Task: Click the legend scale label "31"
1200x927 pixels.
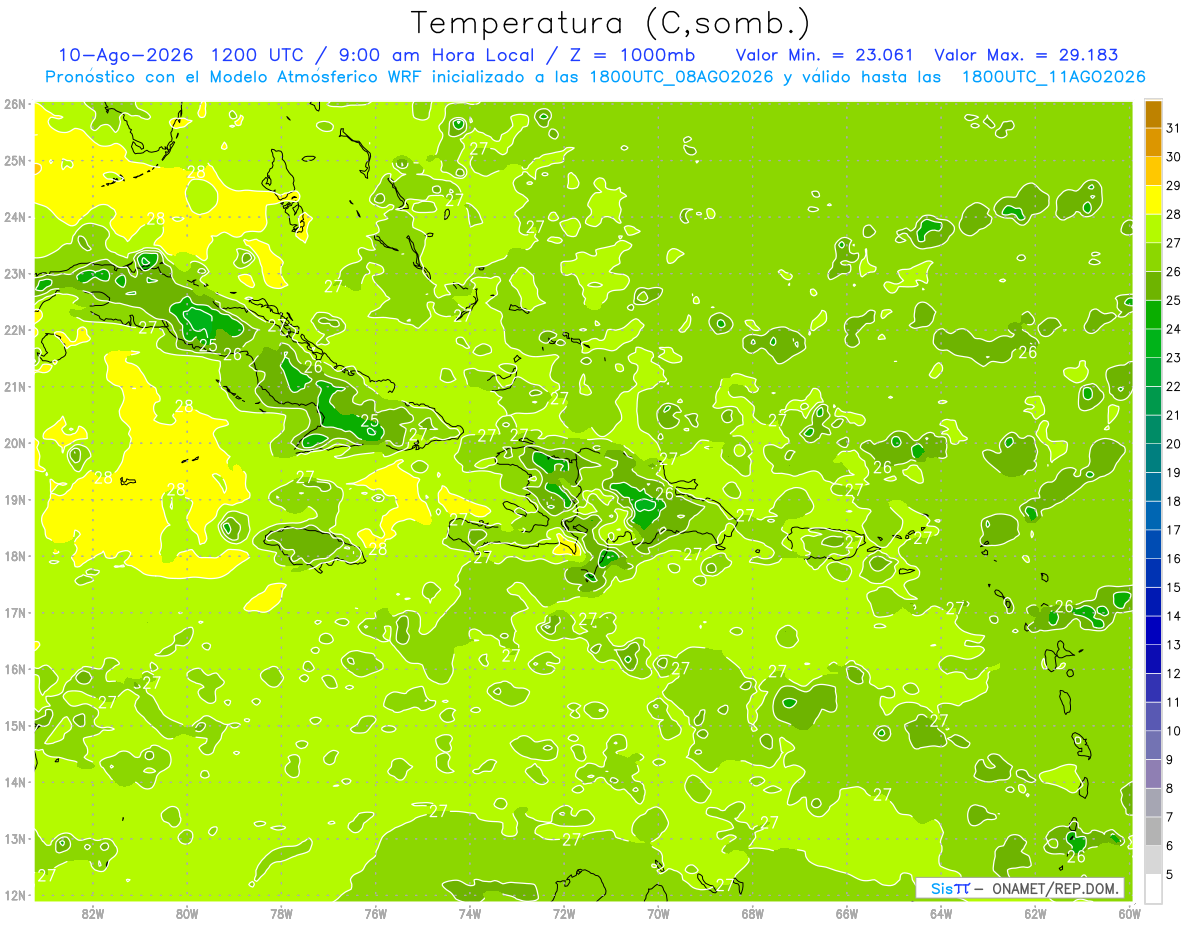Action: coord(1174,128)
